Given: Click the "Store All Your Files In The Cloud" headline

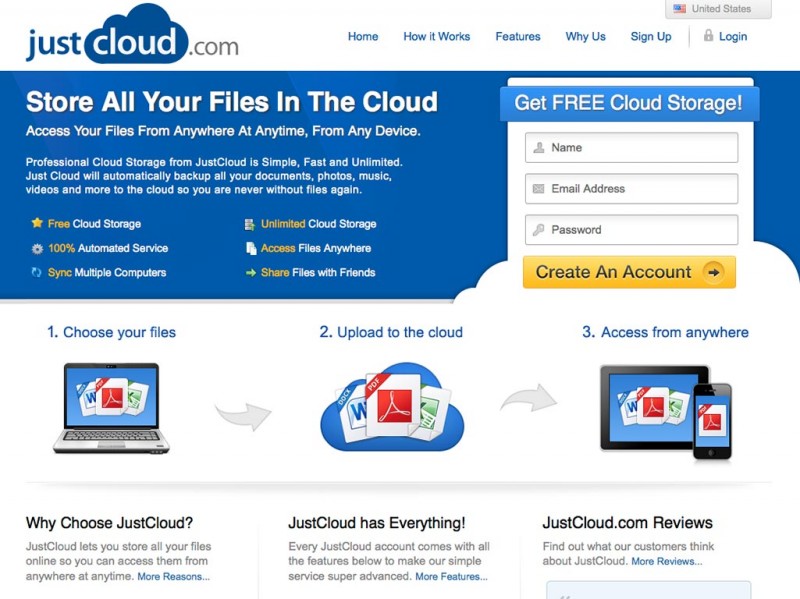Looking at the screenshot, I should click(232, 102).
